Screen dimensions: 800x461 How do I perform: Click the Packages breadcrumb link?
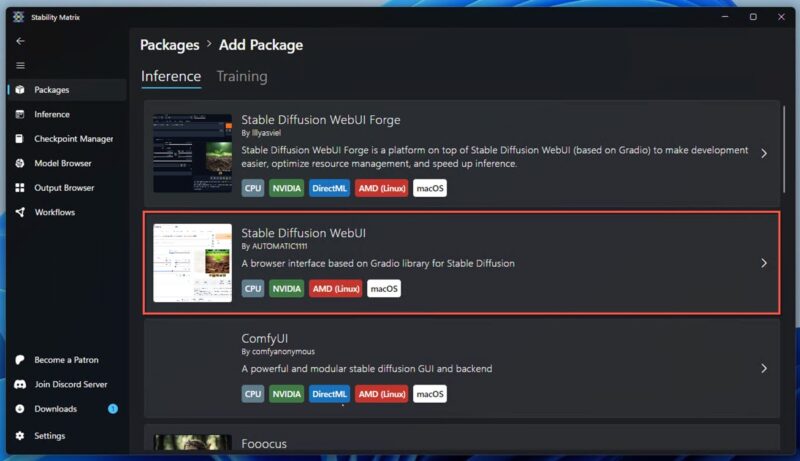pyautogui.click(x=169, y=45)
